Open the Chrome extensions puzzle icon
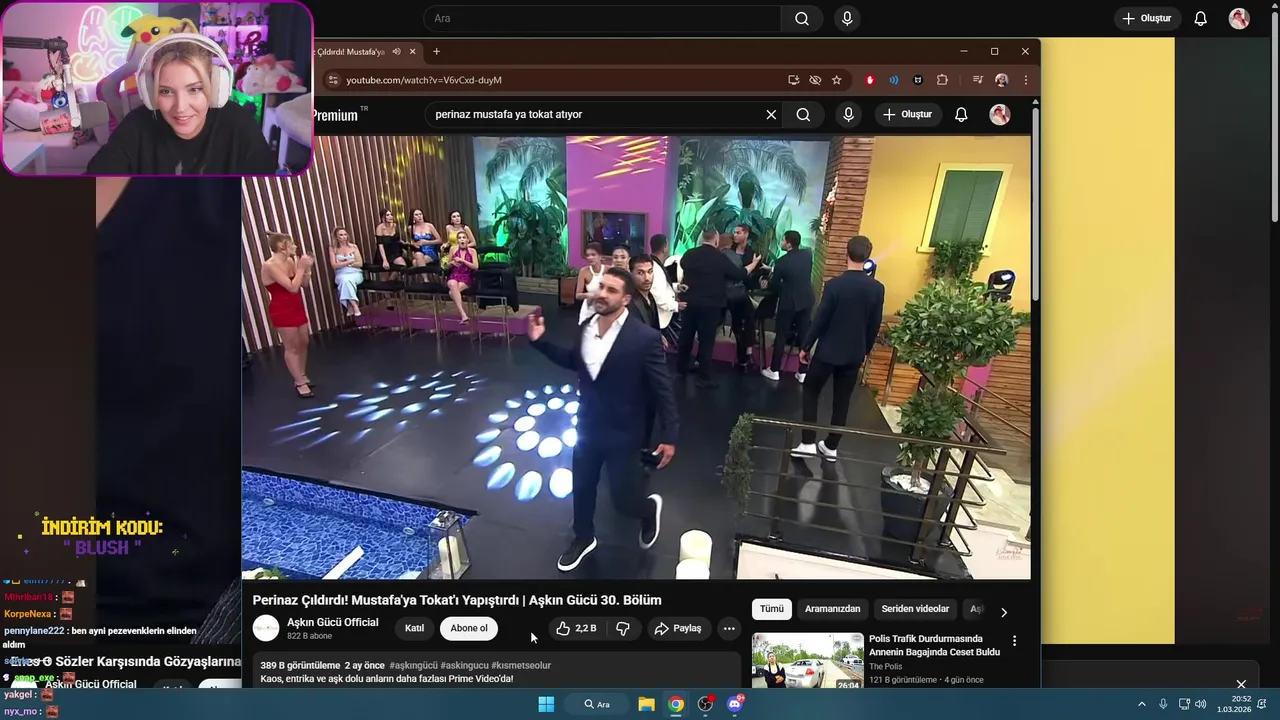This screenshot has height=720, width=1280. (x=942, y=80)
